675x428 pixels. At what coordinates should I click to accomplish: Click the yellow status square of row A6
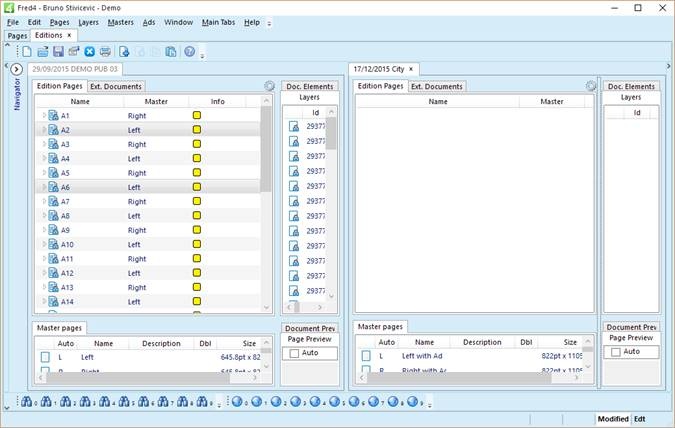click(197, 187)
